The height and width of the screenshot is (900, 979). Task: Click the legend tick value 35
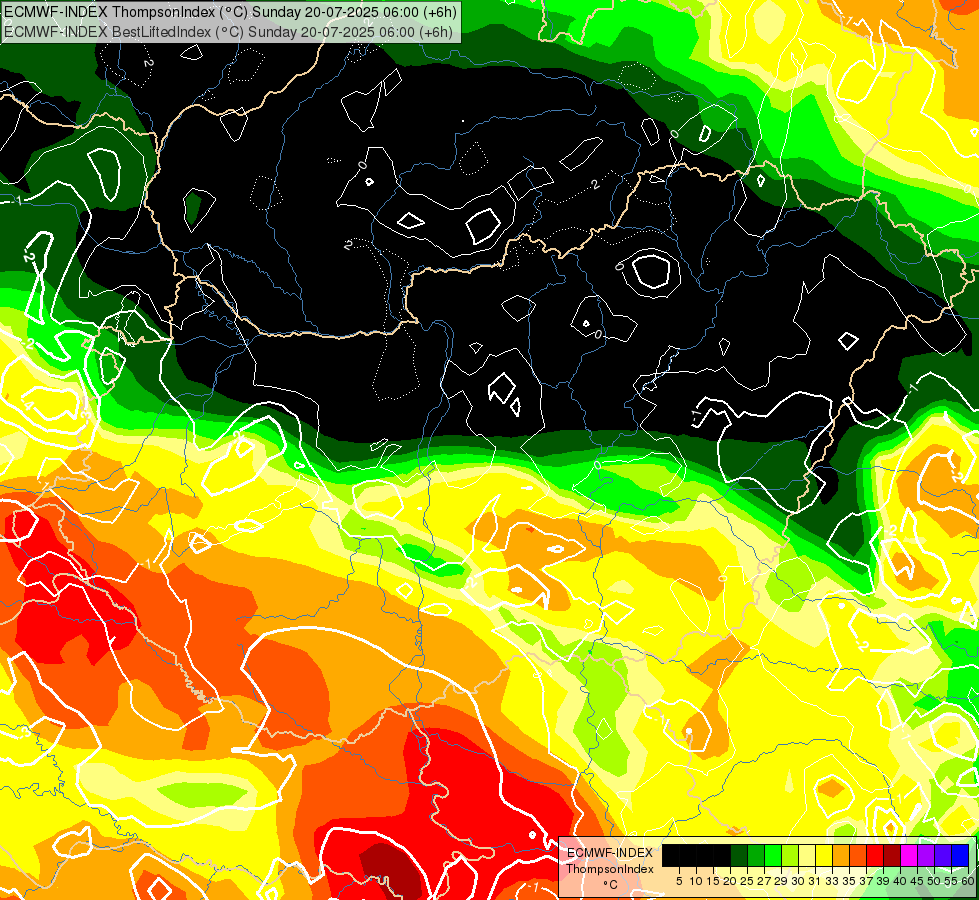coord(849,881)
